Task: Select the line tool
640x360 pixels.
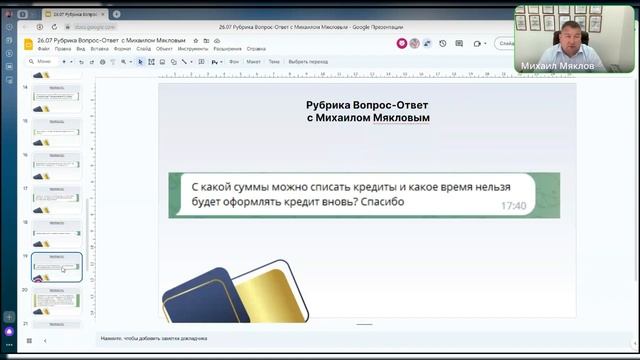Action: coord(184,62)
